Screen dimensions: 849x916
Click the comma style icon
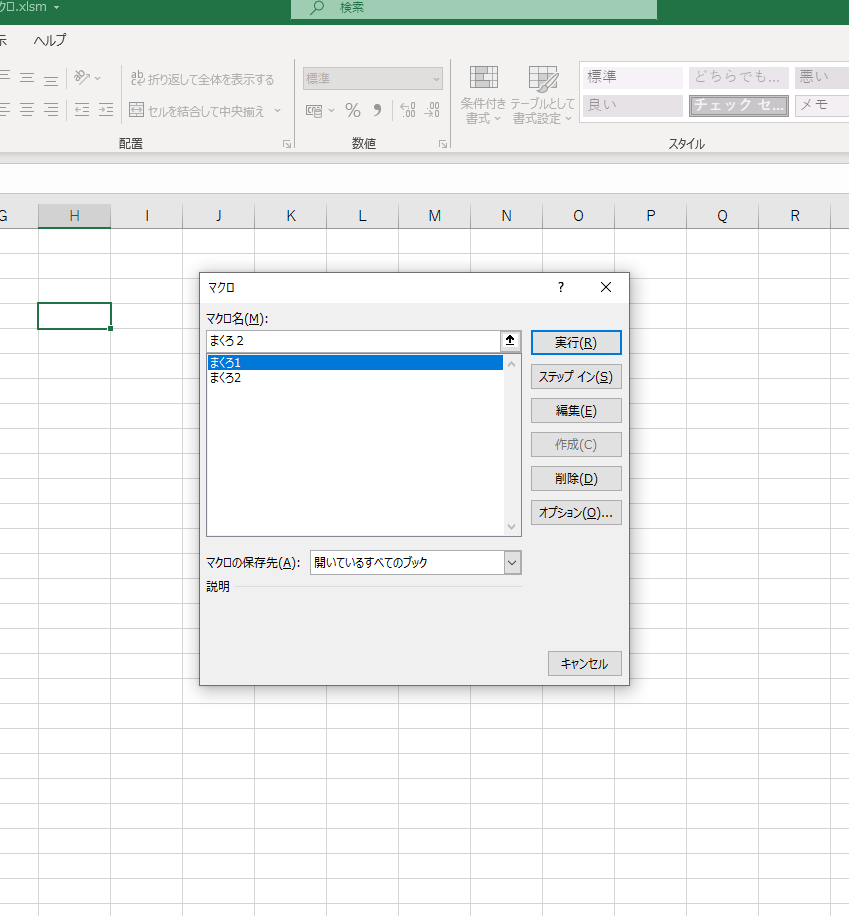coord(377,110)
